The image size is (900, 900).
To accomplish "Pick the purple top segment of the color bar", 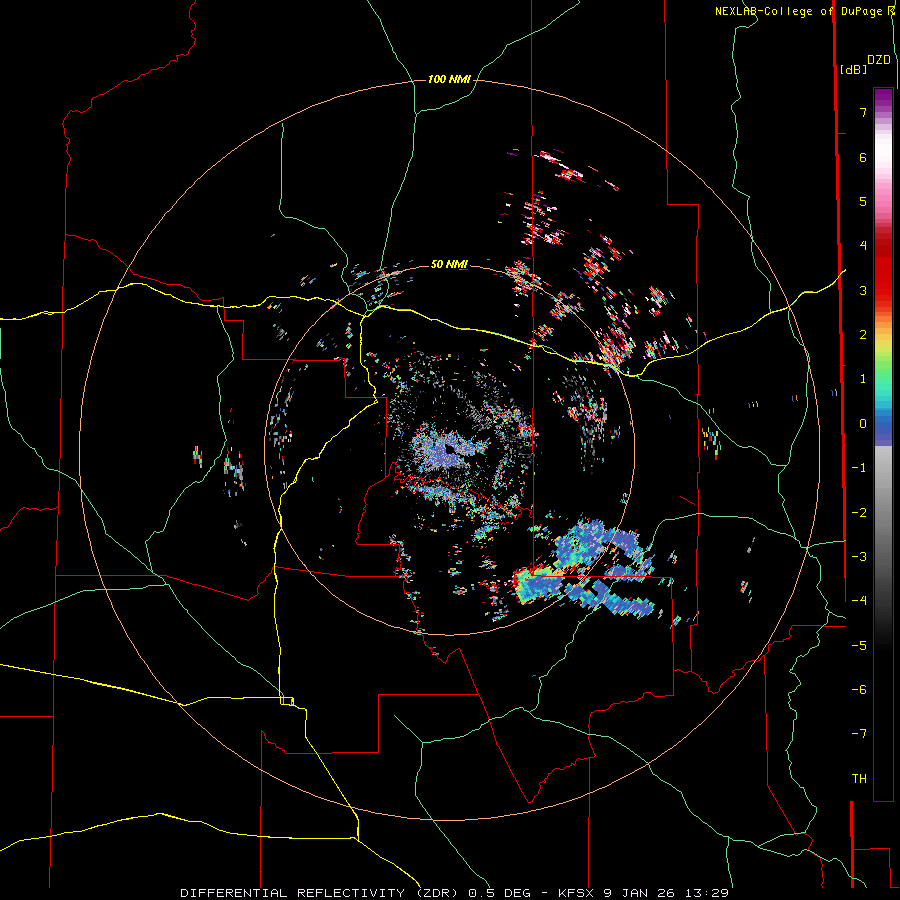I will pos(883,98).
